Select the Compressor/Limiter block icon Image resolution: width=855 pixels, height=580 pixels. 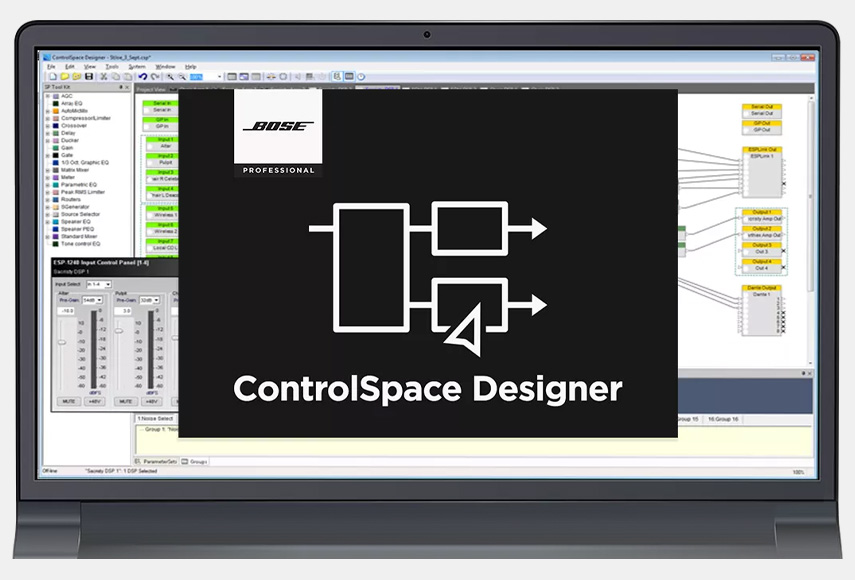(x=56, y=118)
